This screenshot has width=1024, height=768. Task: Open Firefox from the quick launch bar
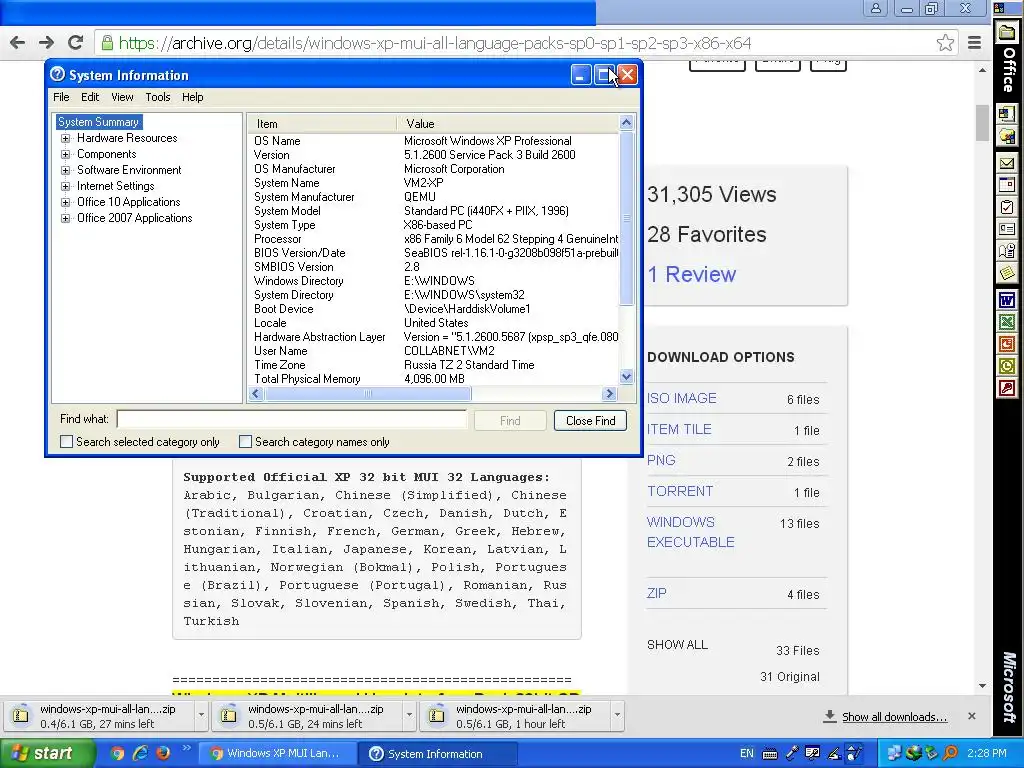click(x=163, y=753)
